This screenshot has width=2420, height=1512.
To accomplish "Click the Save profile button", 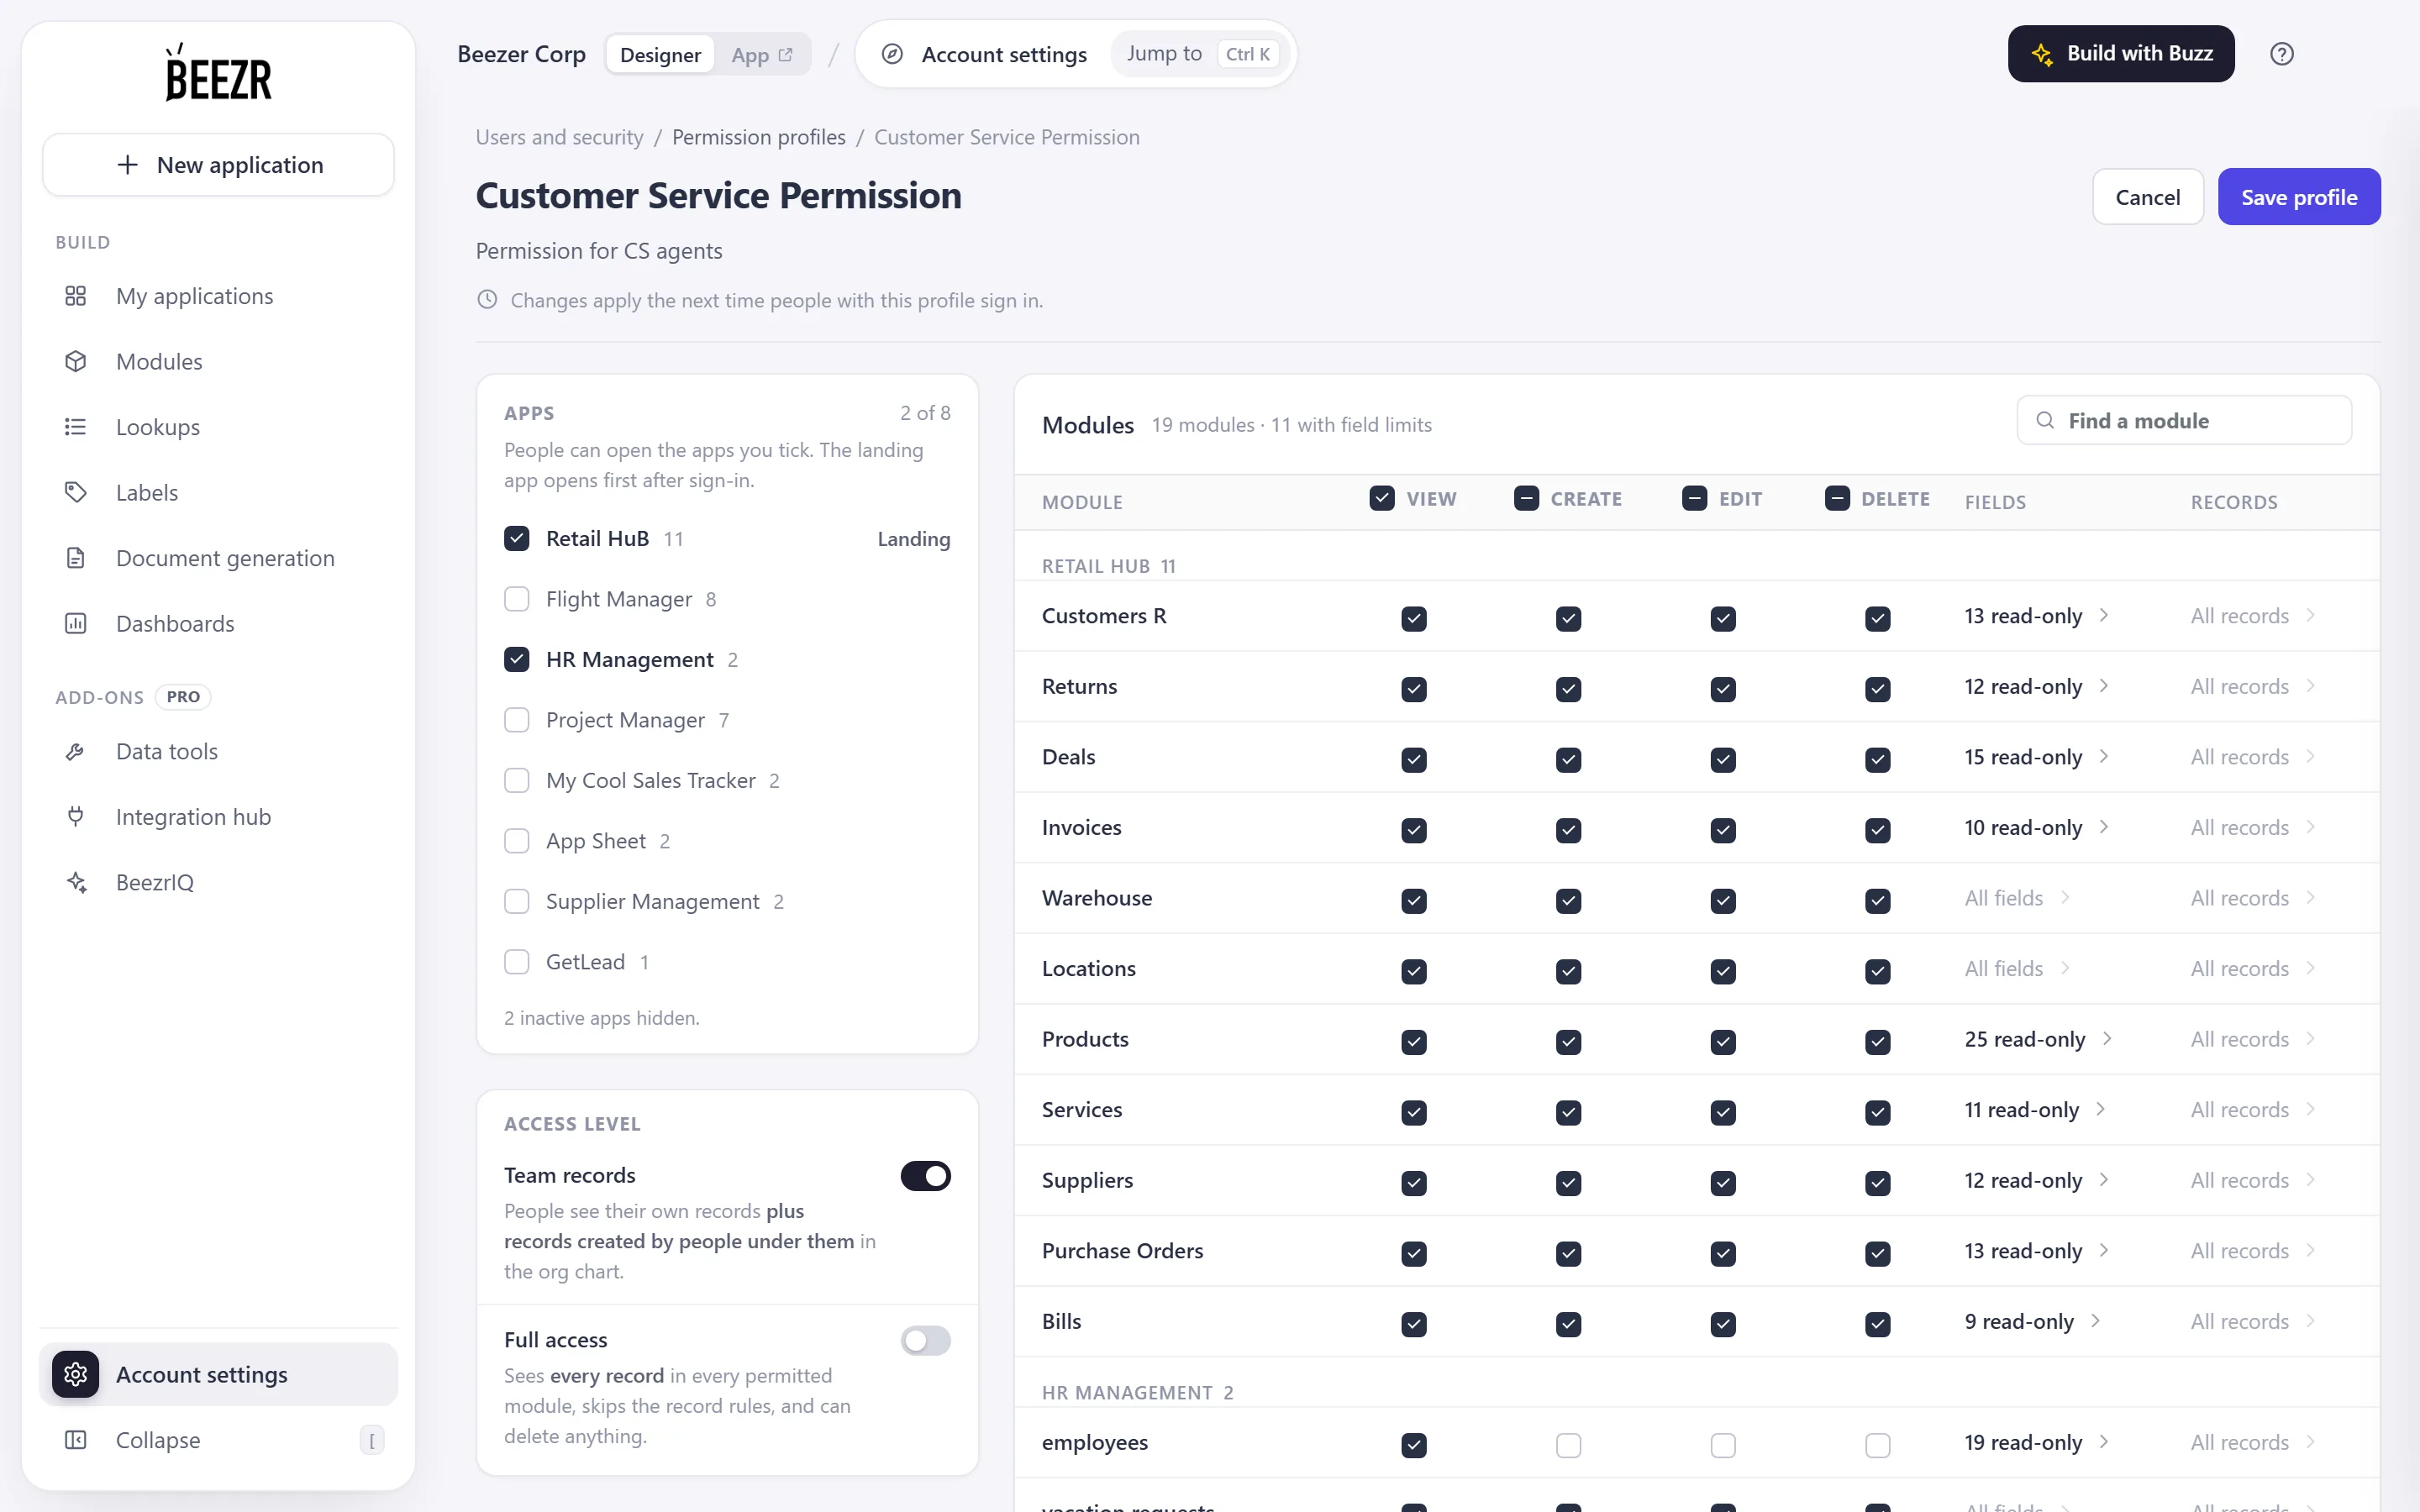I will pos(2298,197).
